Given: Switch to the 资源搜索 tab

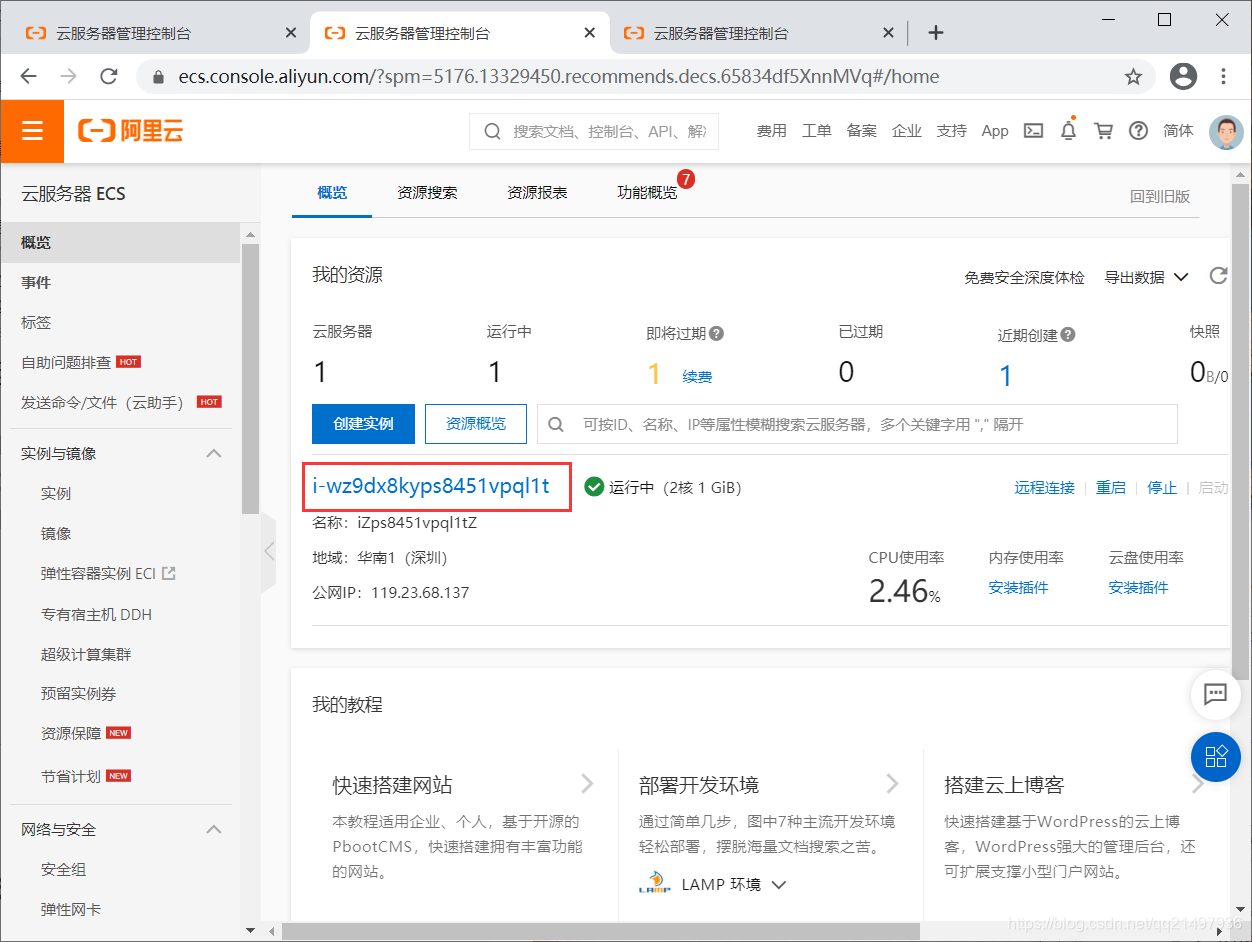Looking at the screenshot, I should [x=427, y=192].
